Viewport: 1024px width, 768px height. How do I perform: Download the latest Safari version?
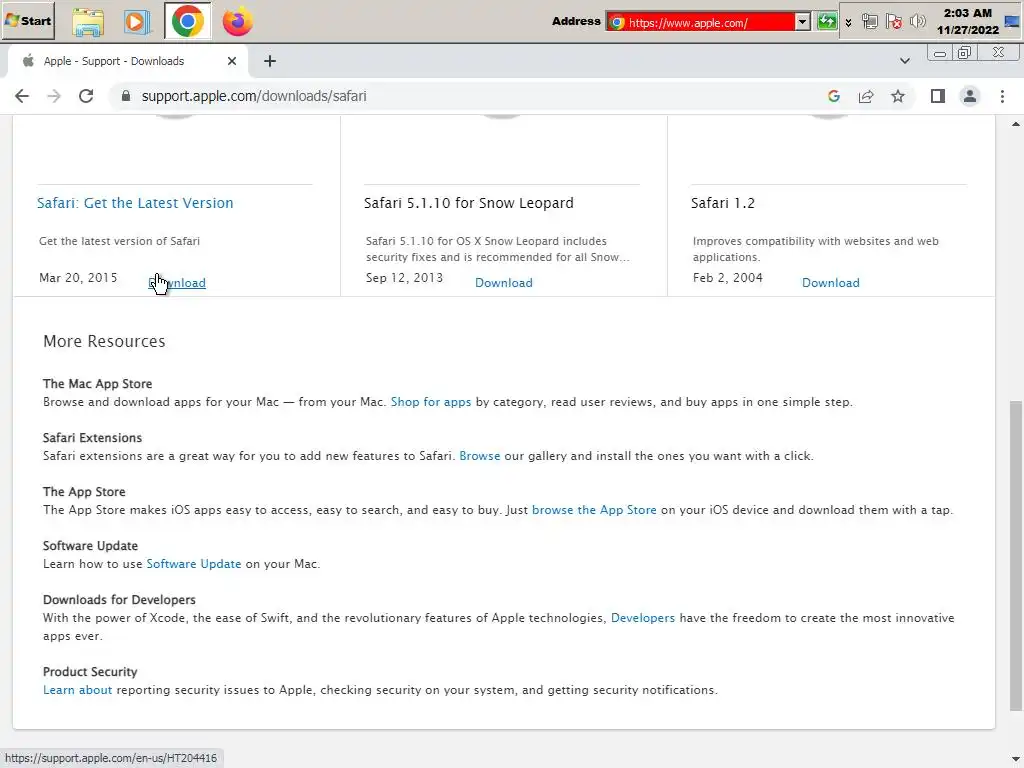pos(177,283)
